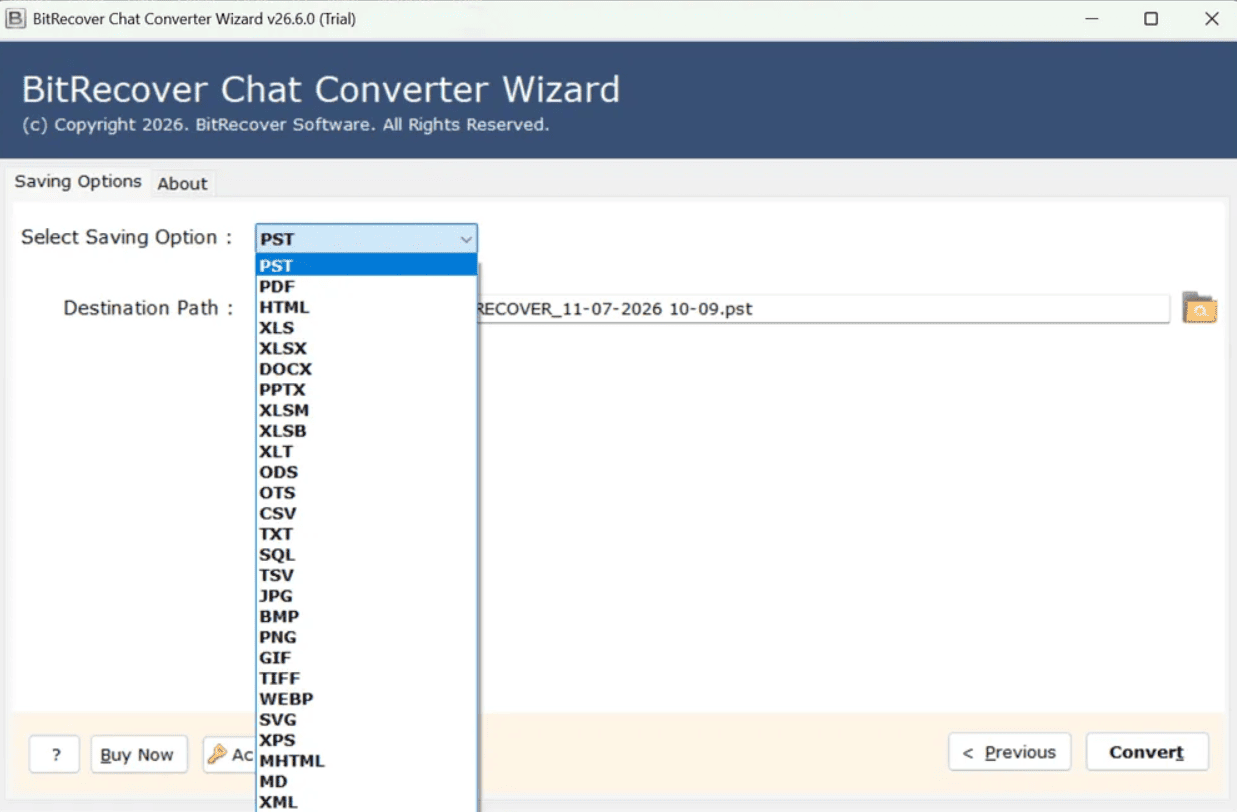This screenshot has width=1237, height=812.
Task: Choose SQL from the dropdown list
Action: tap(366, 555)
